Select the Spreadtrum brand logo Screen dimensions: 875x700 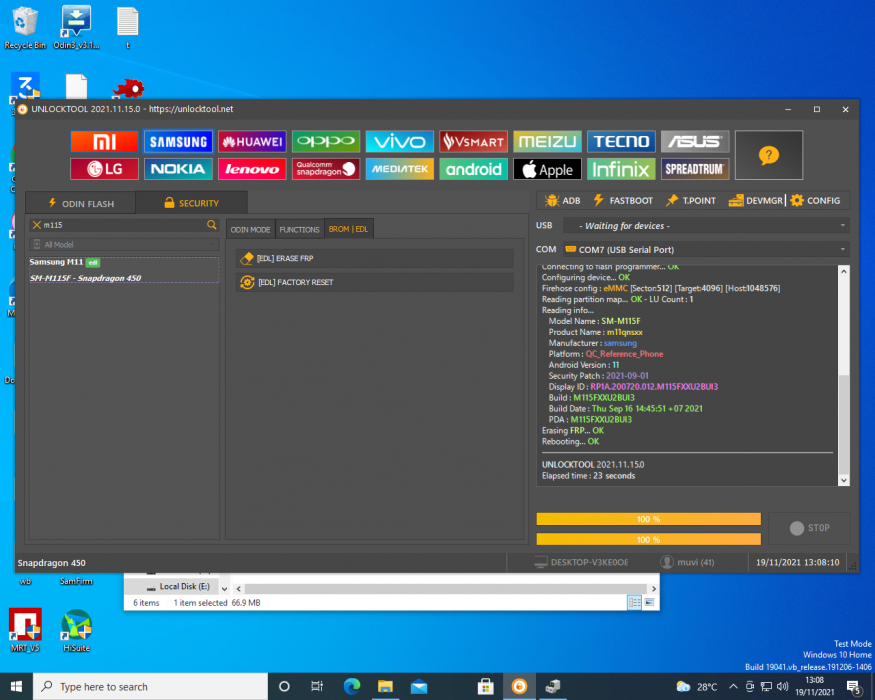point(695,169)
